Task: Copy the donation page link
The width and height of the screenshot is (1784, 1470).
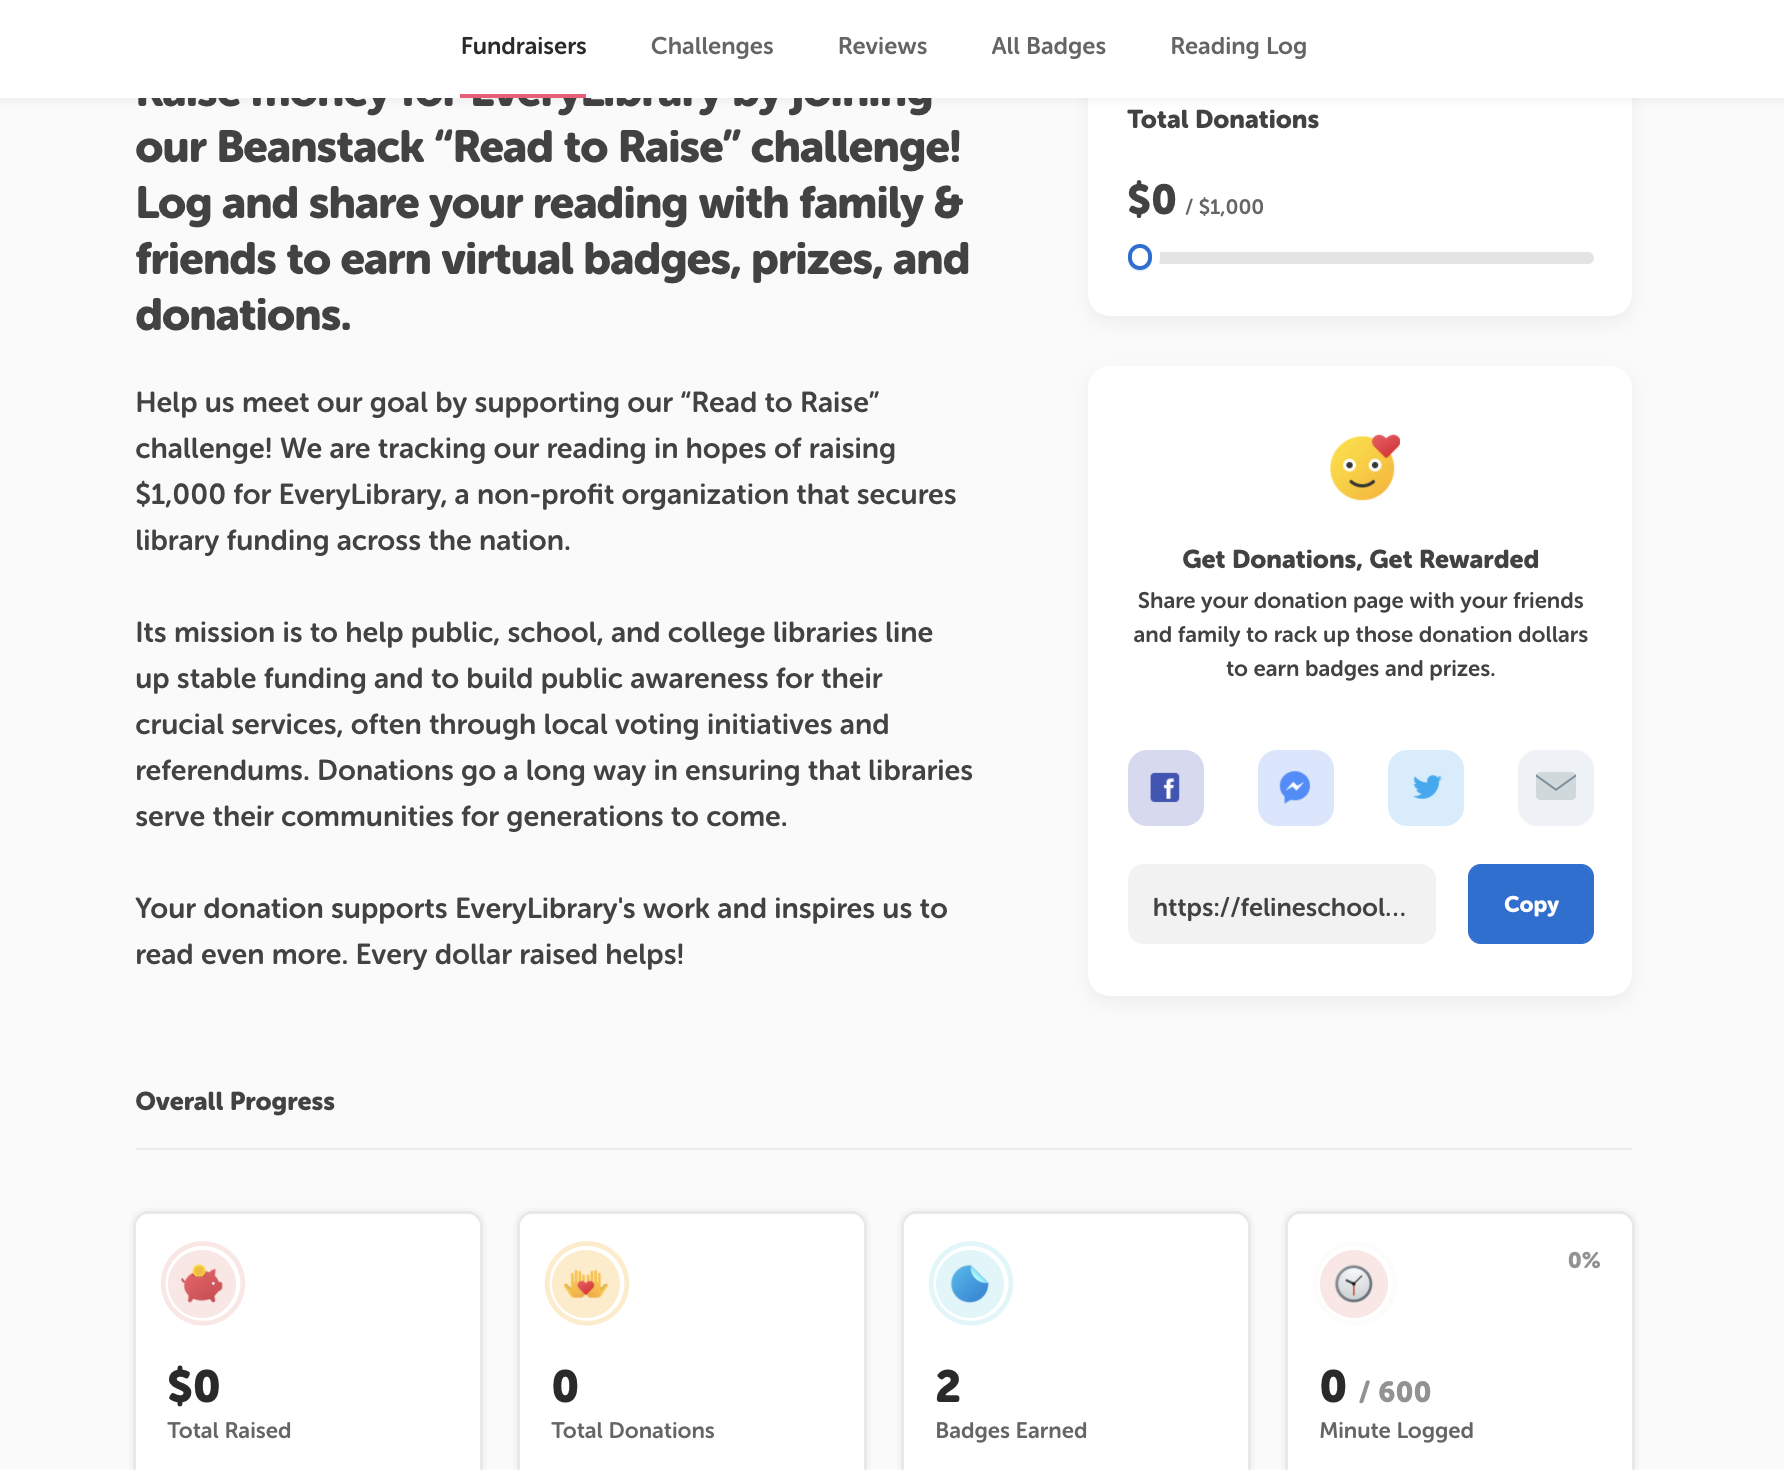Action: [x=1529, y=903]
